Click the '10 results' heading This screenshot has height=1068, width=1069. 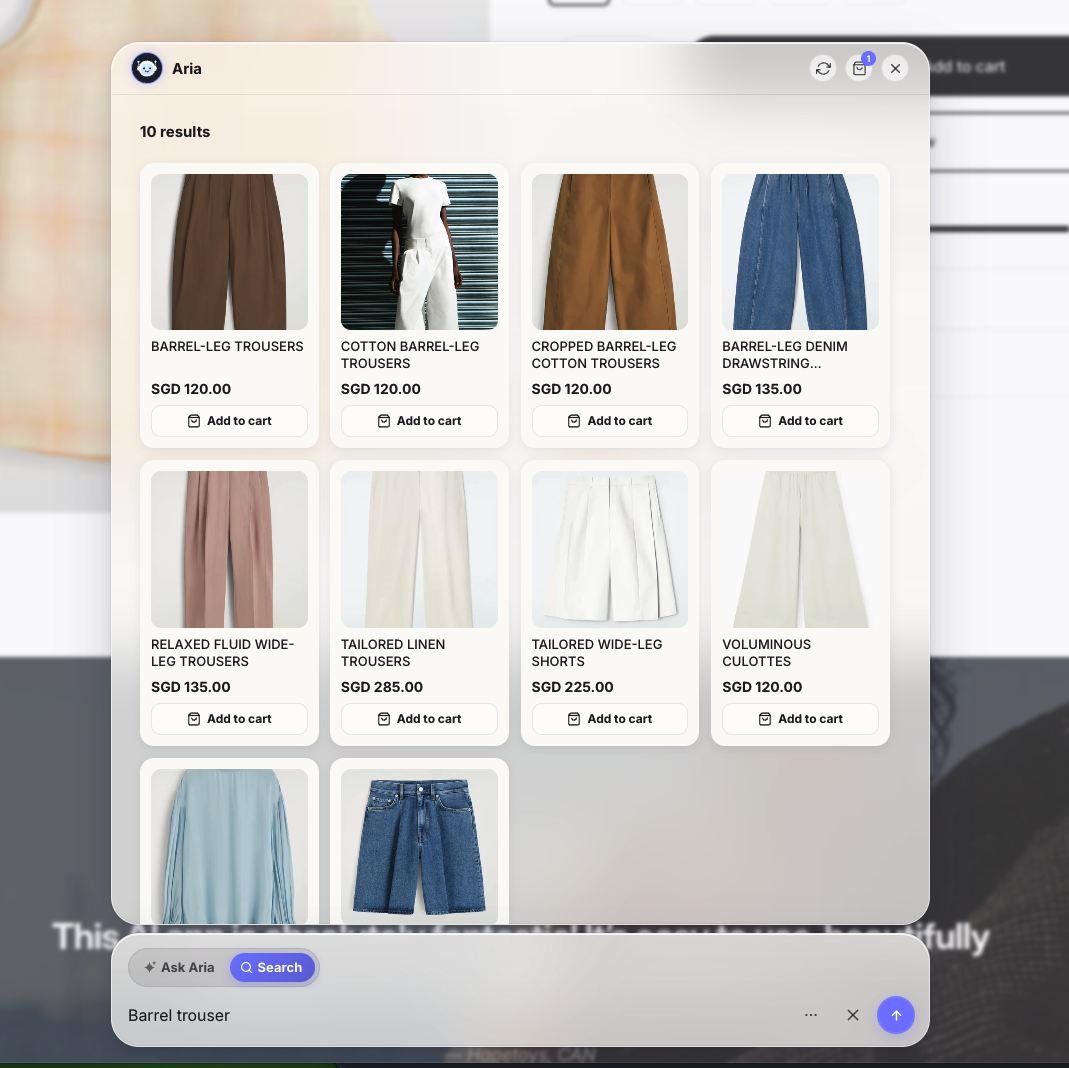tap(175, 132)
